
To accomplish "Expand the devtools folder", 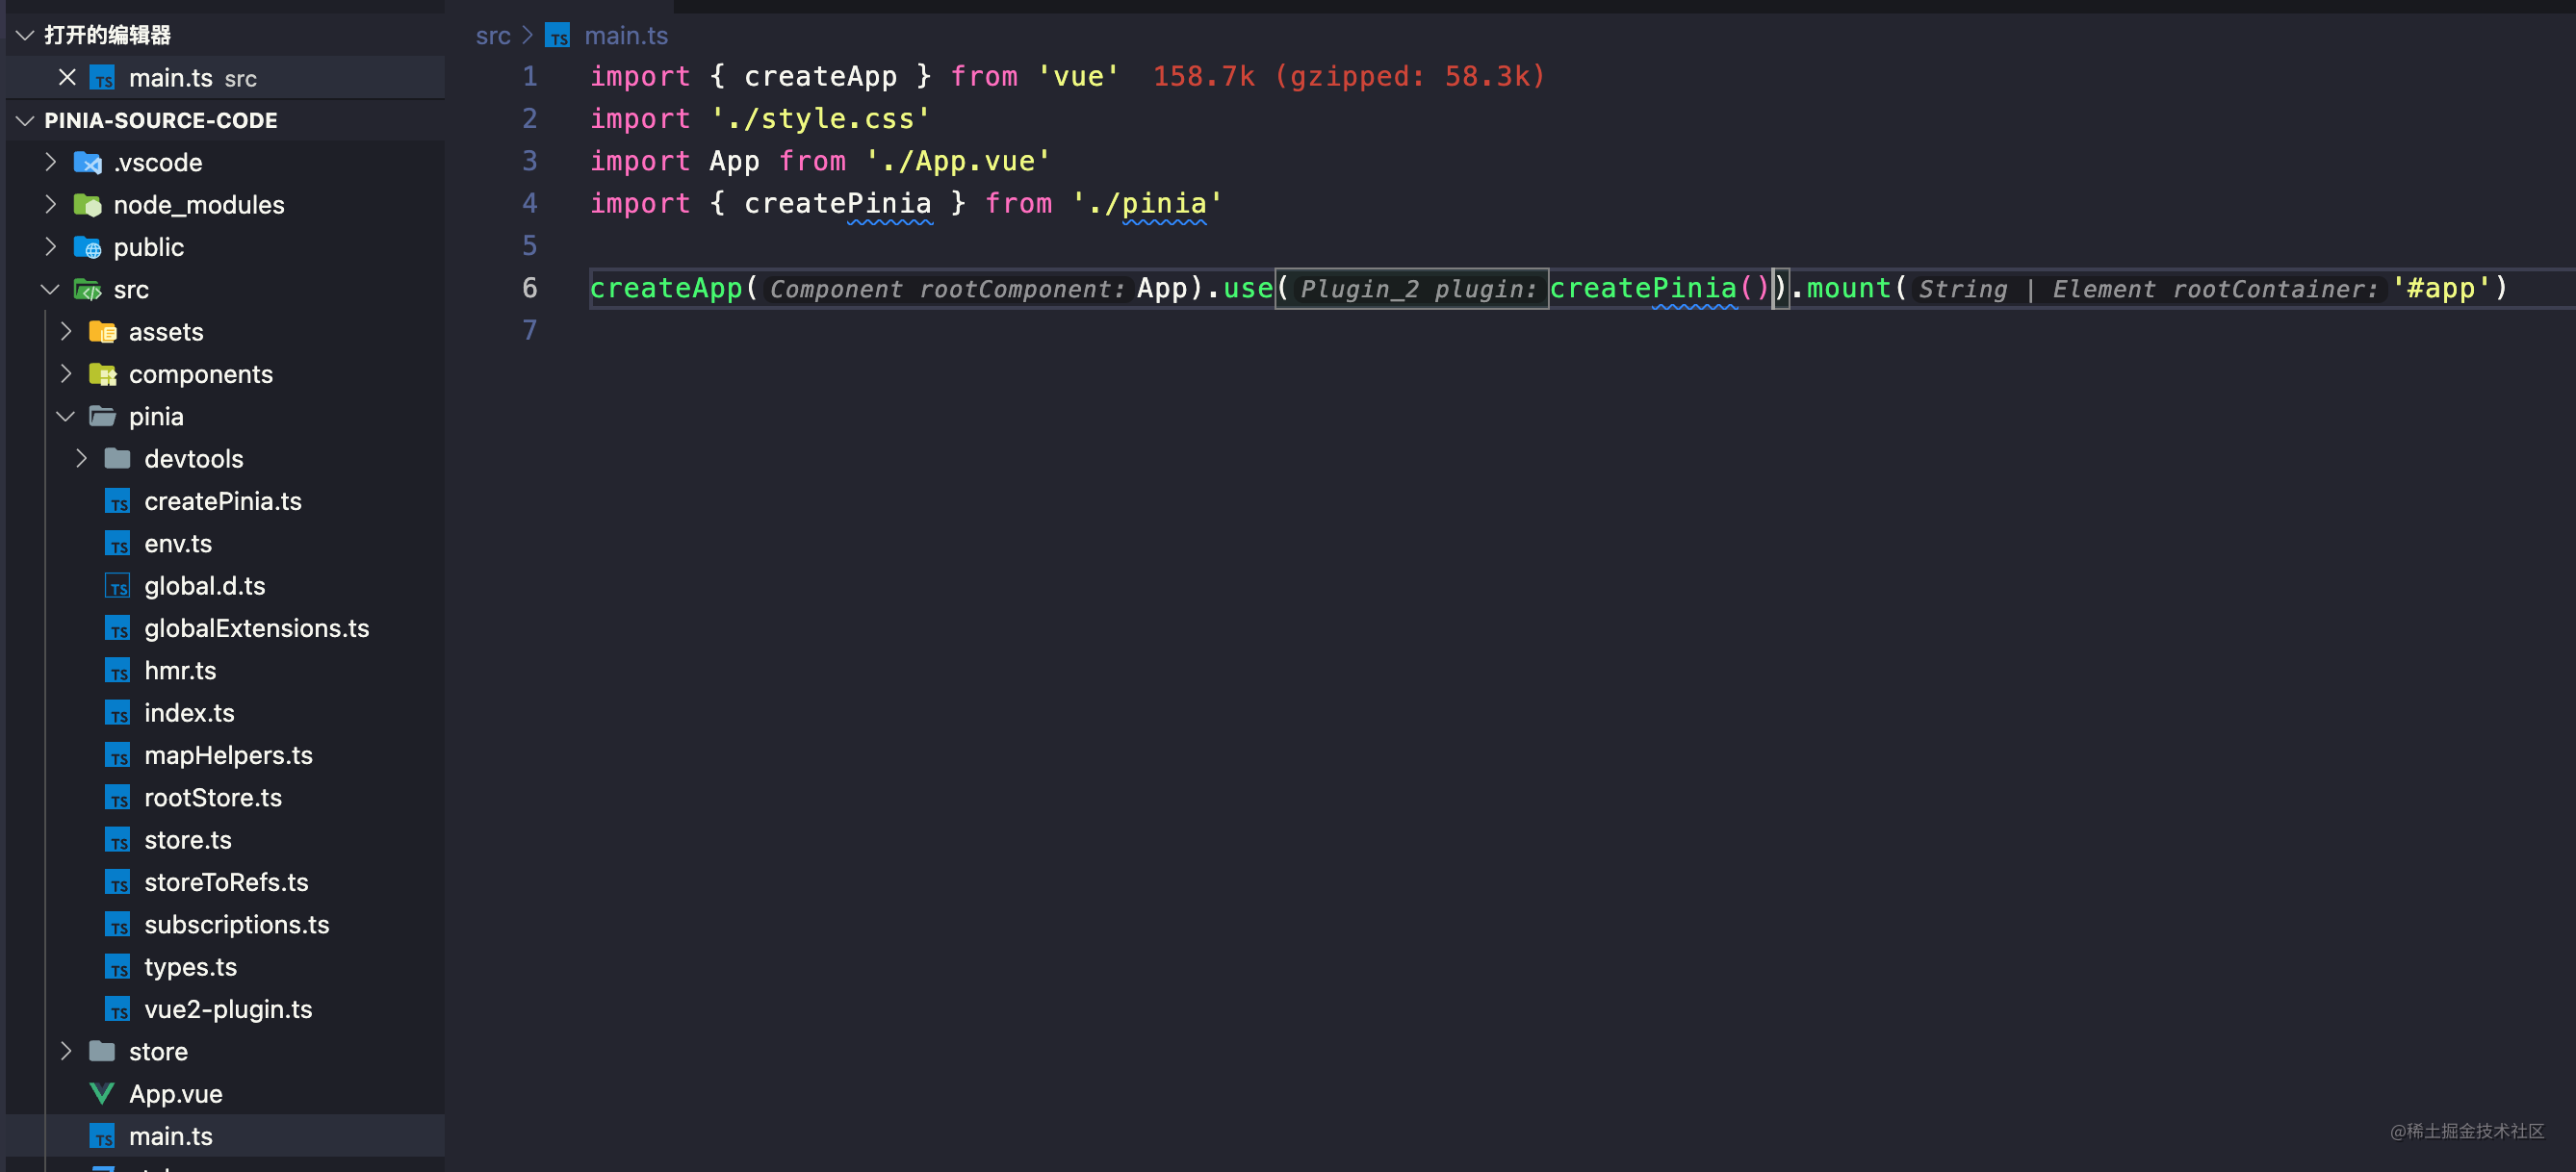I will click(x=82, y=459).
